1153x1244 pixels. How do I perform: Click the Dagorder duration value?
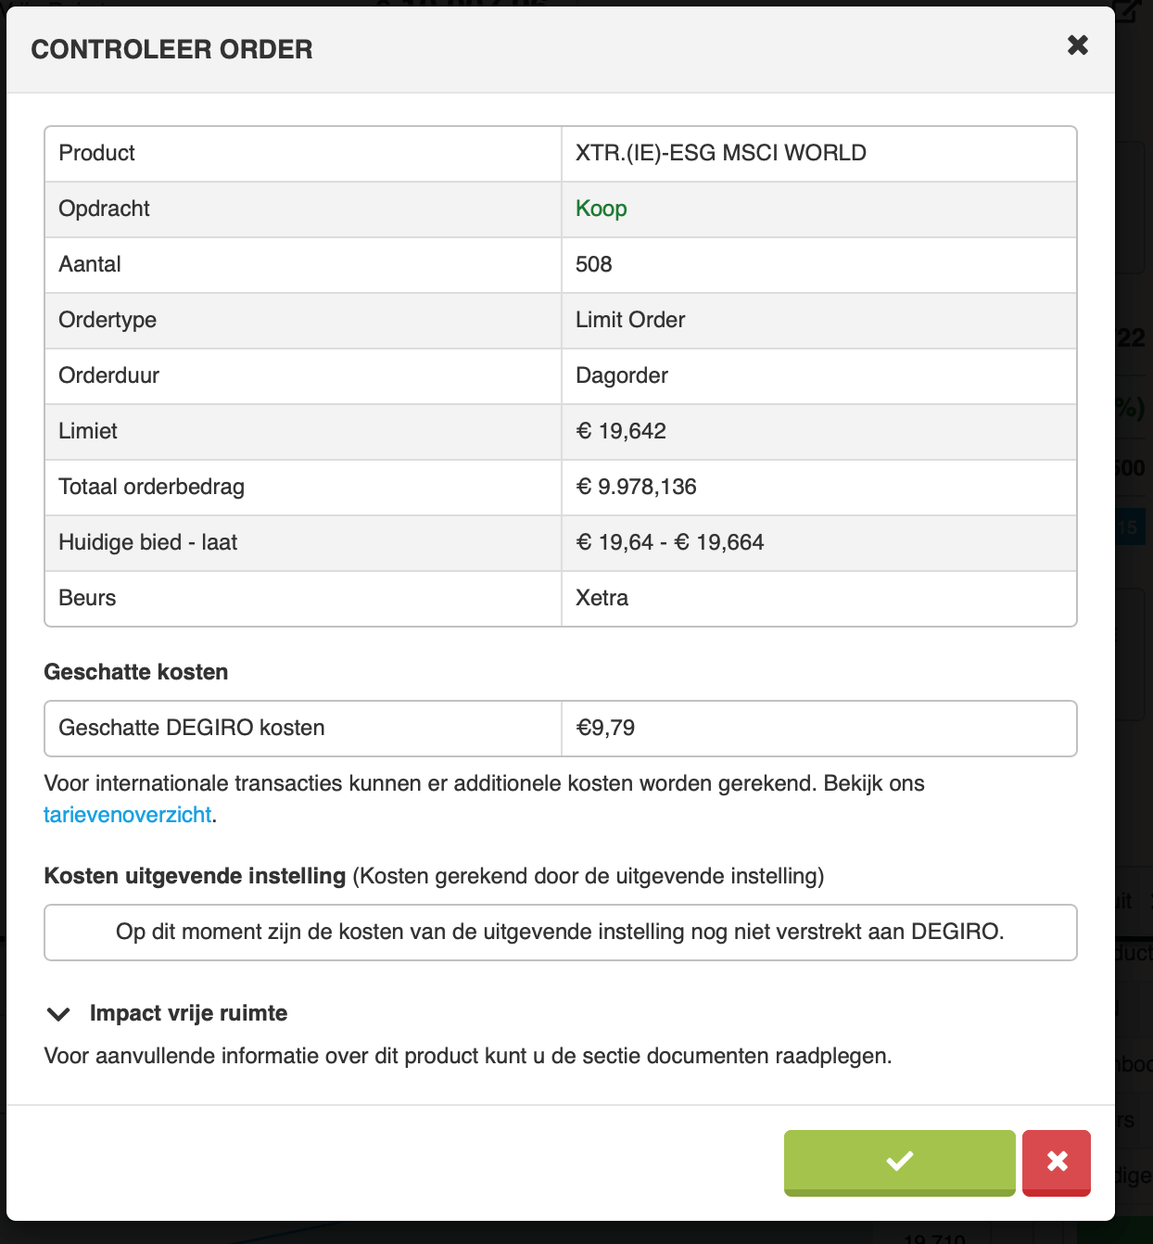coord(621,376)
